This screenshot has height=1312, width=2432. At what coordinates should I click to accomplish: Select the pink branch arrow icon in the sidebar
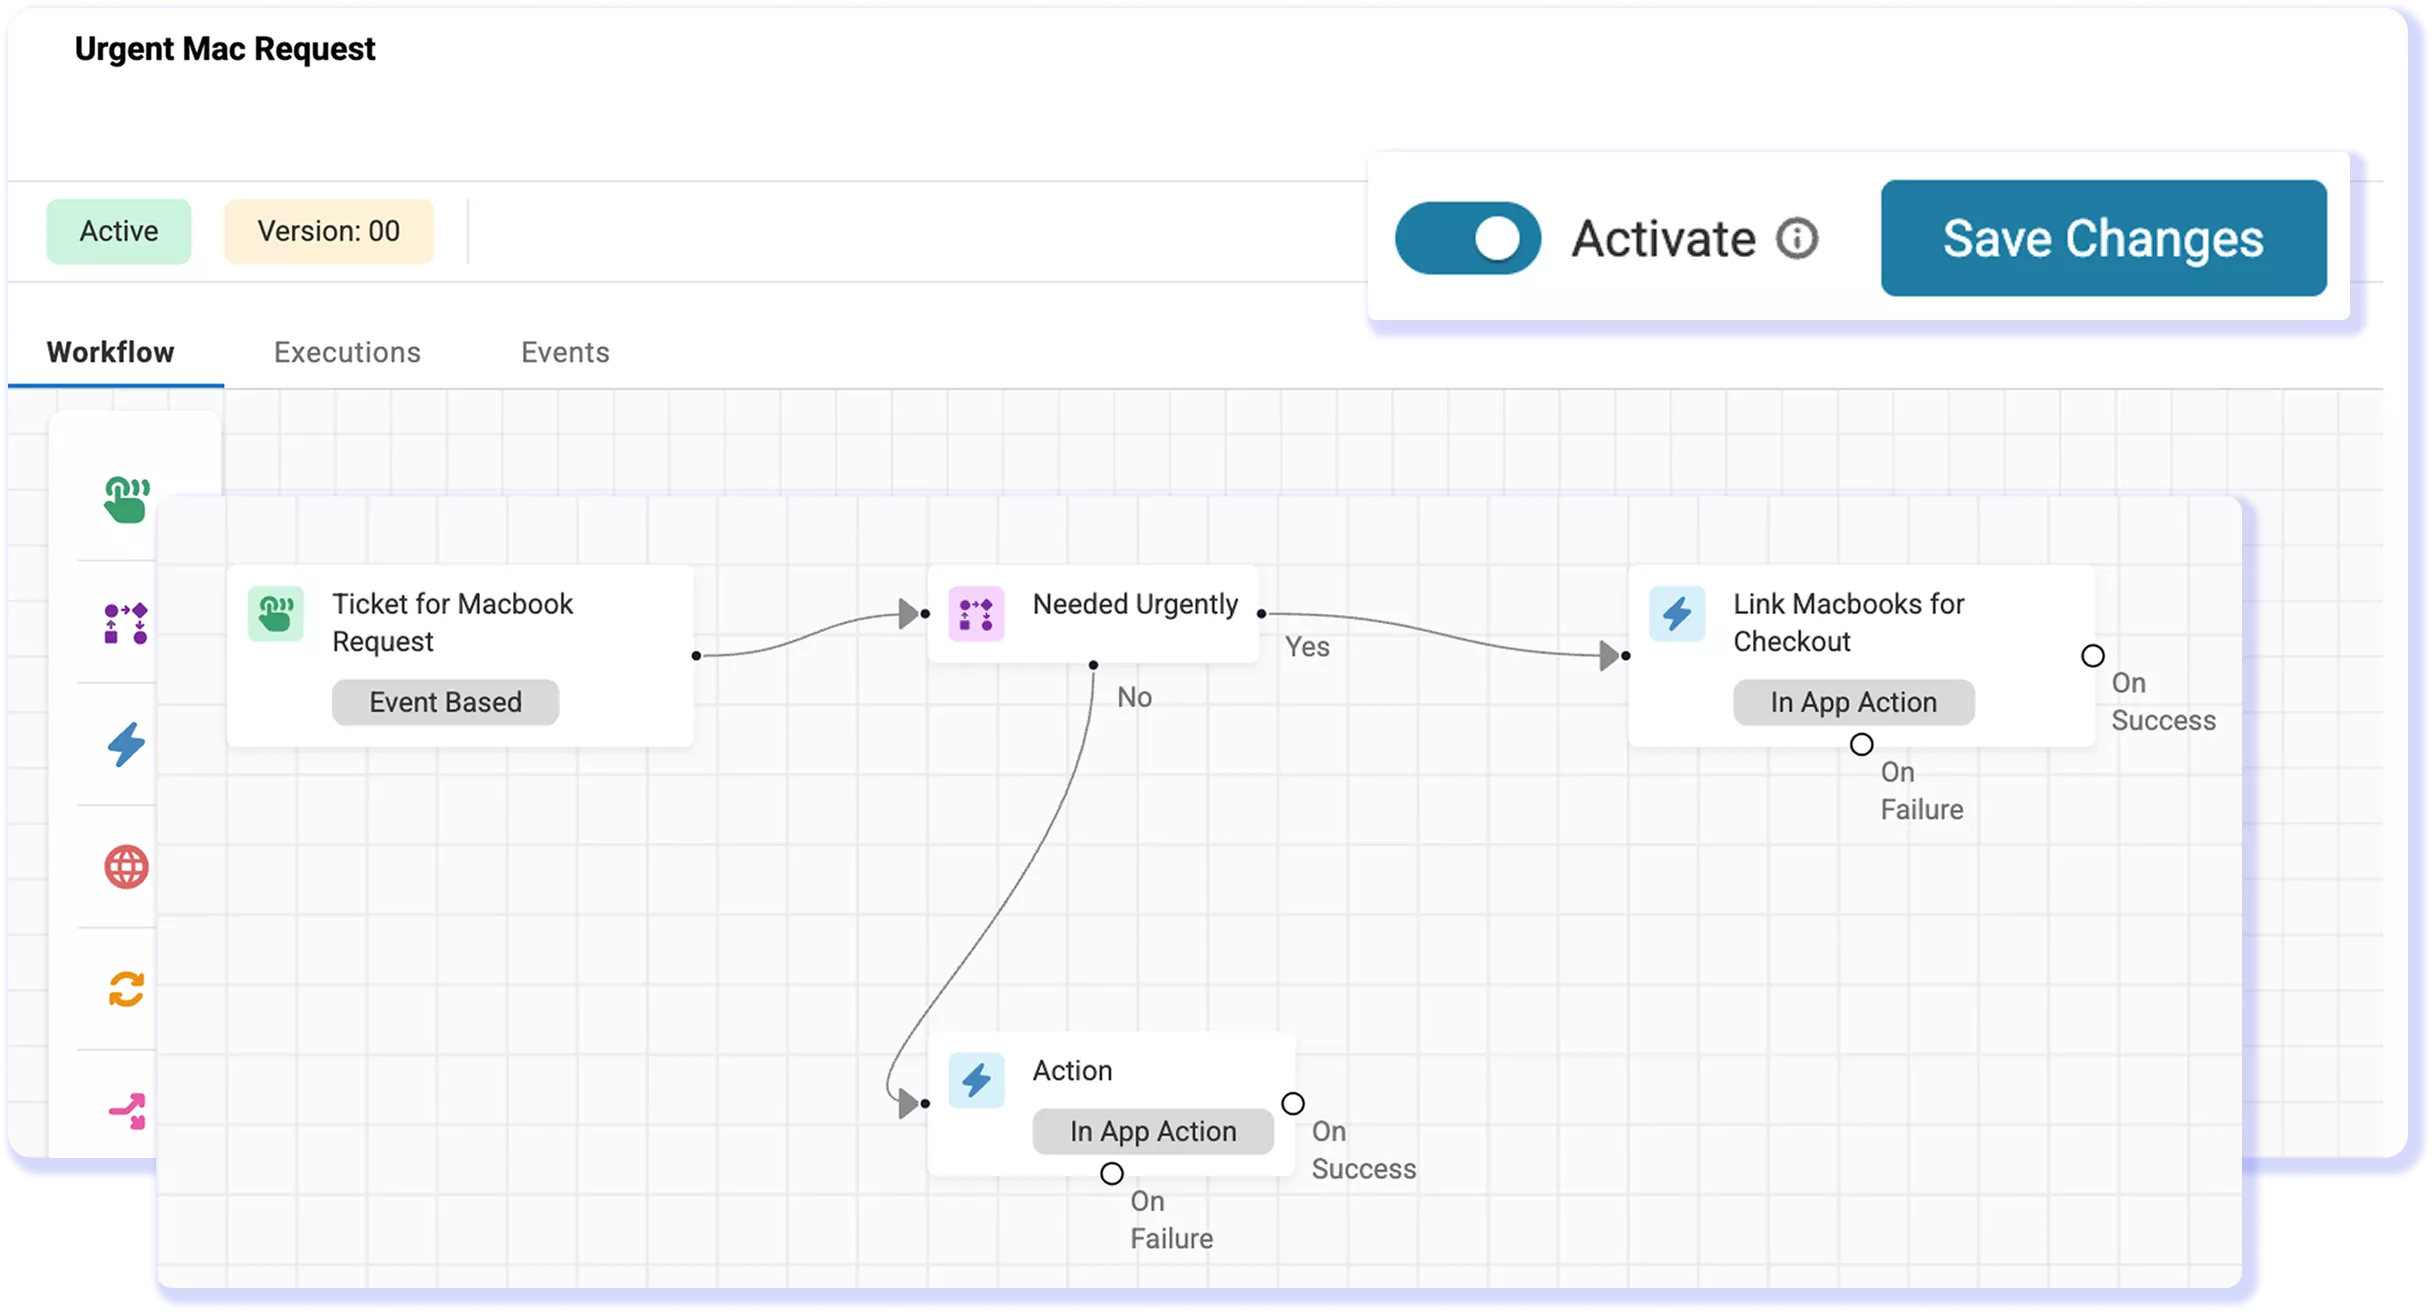click(x=127, y=1111)
